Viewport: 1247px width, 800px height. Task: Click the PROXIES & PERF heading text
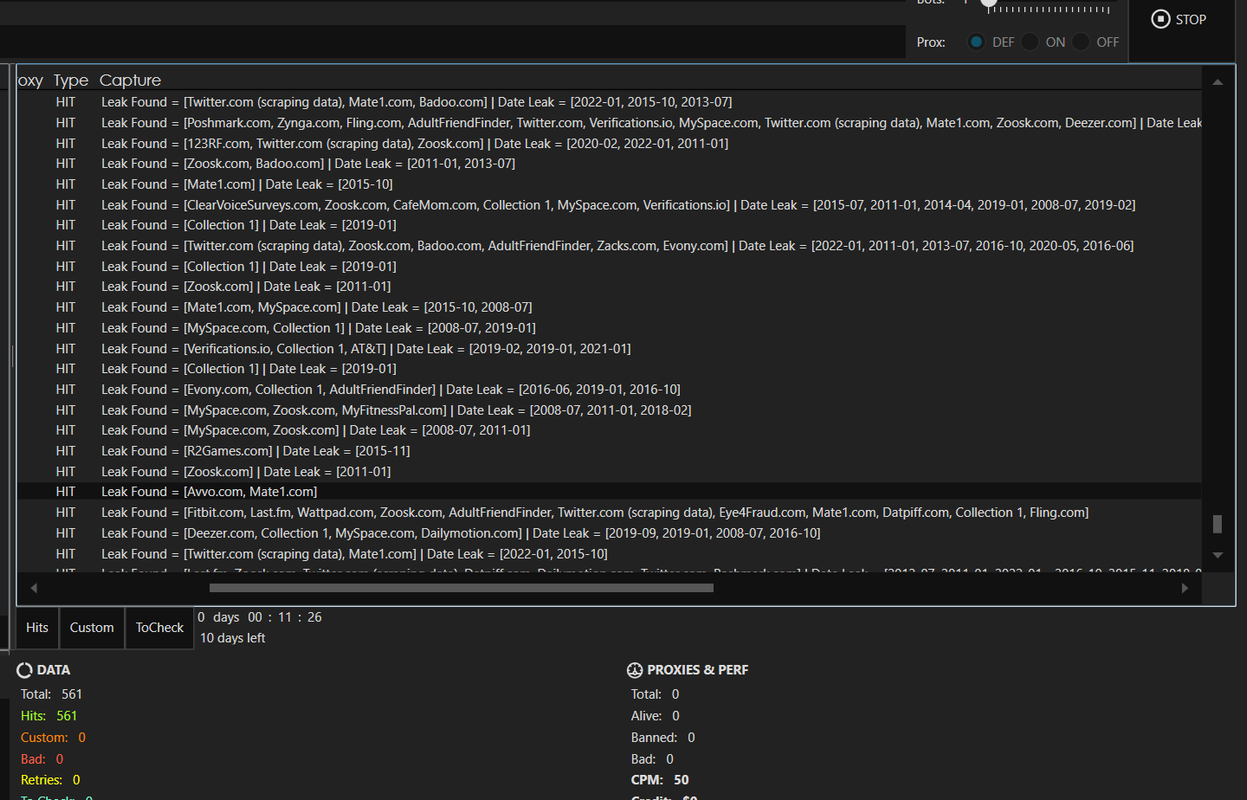(698, 670)
